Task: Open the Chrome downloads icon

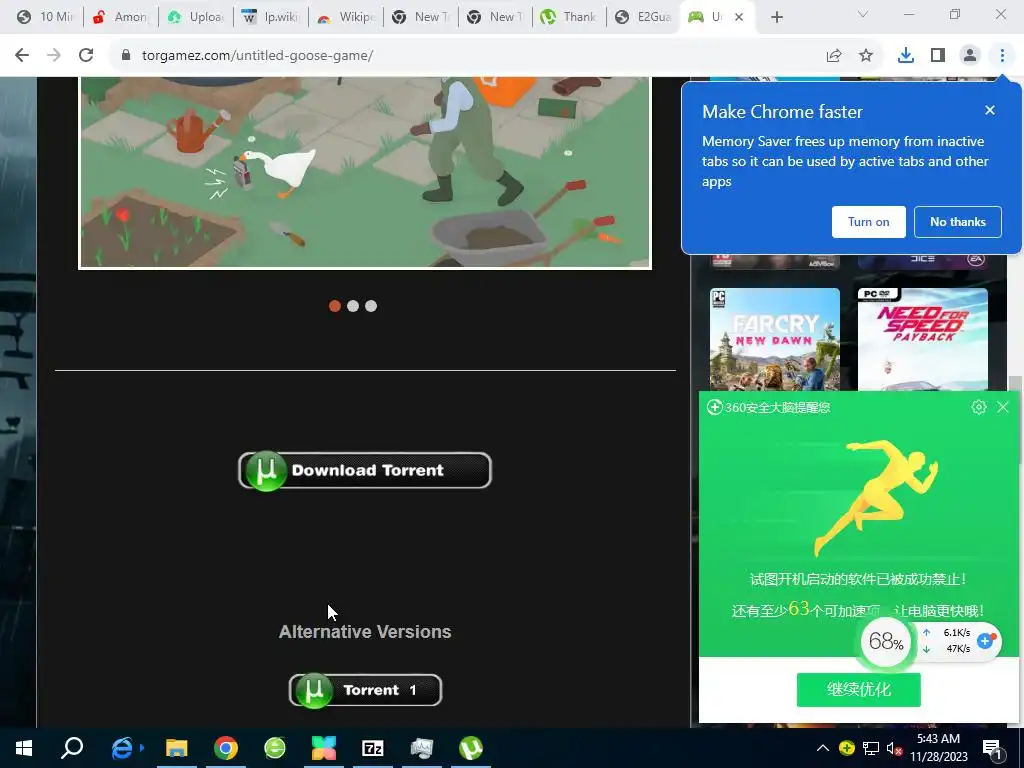Action: [x=906, y=56]
